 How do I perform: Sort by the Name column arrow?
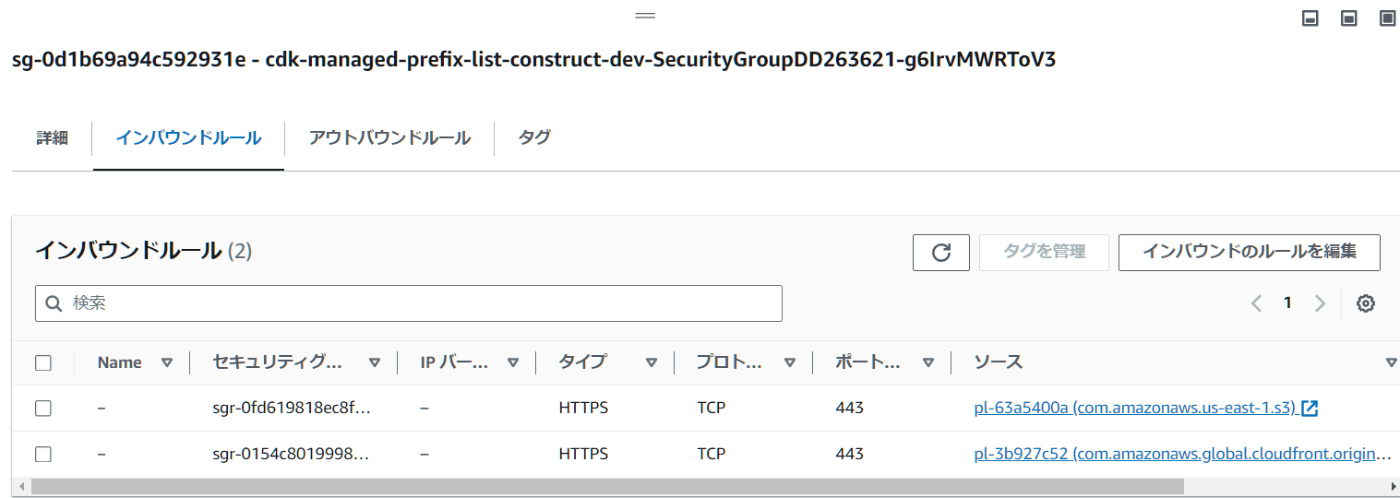(167, 363)
